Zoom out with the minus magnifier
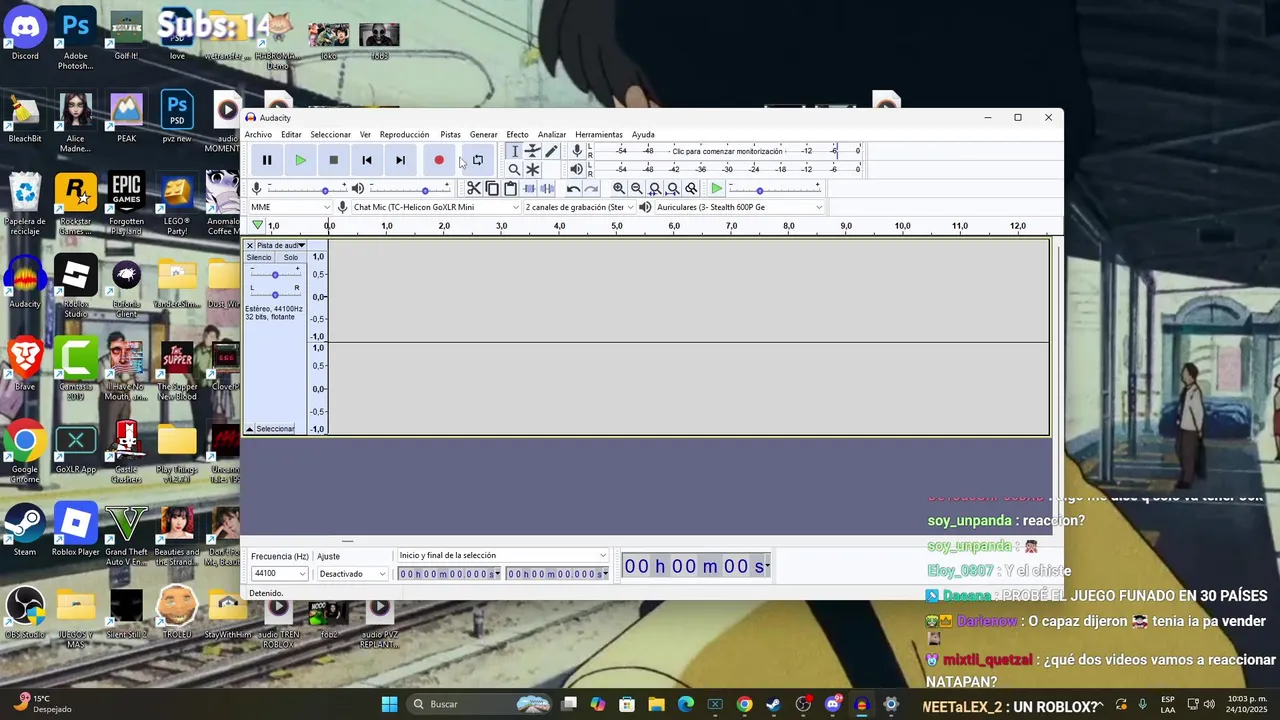 click(x=637, y=188)
